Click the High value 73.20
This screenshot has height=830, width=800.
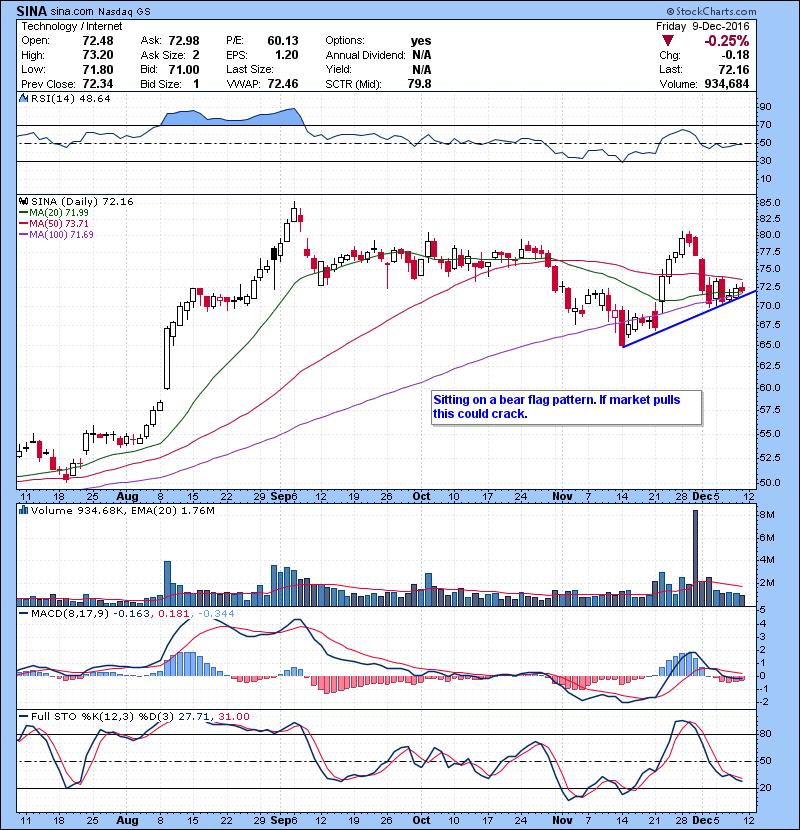click(98, 55)
